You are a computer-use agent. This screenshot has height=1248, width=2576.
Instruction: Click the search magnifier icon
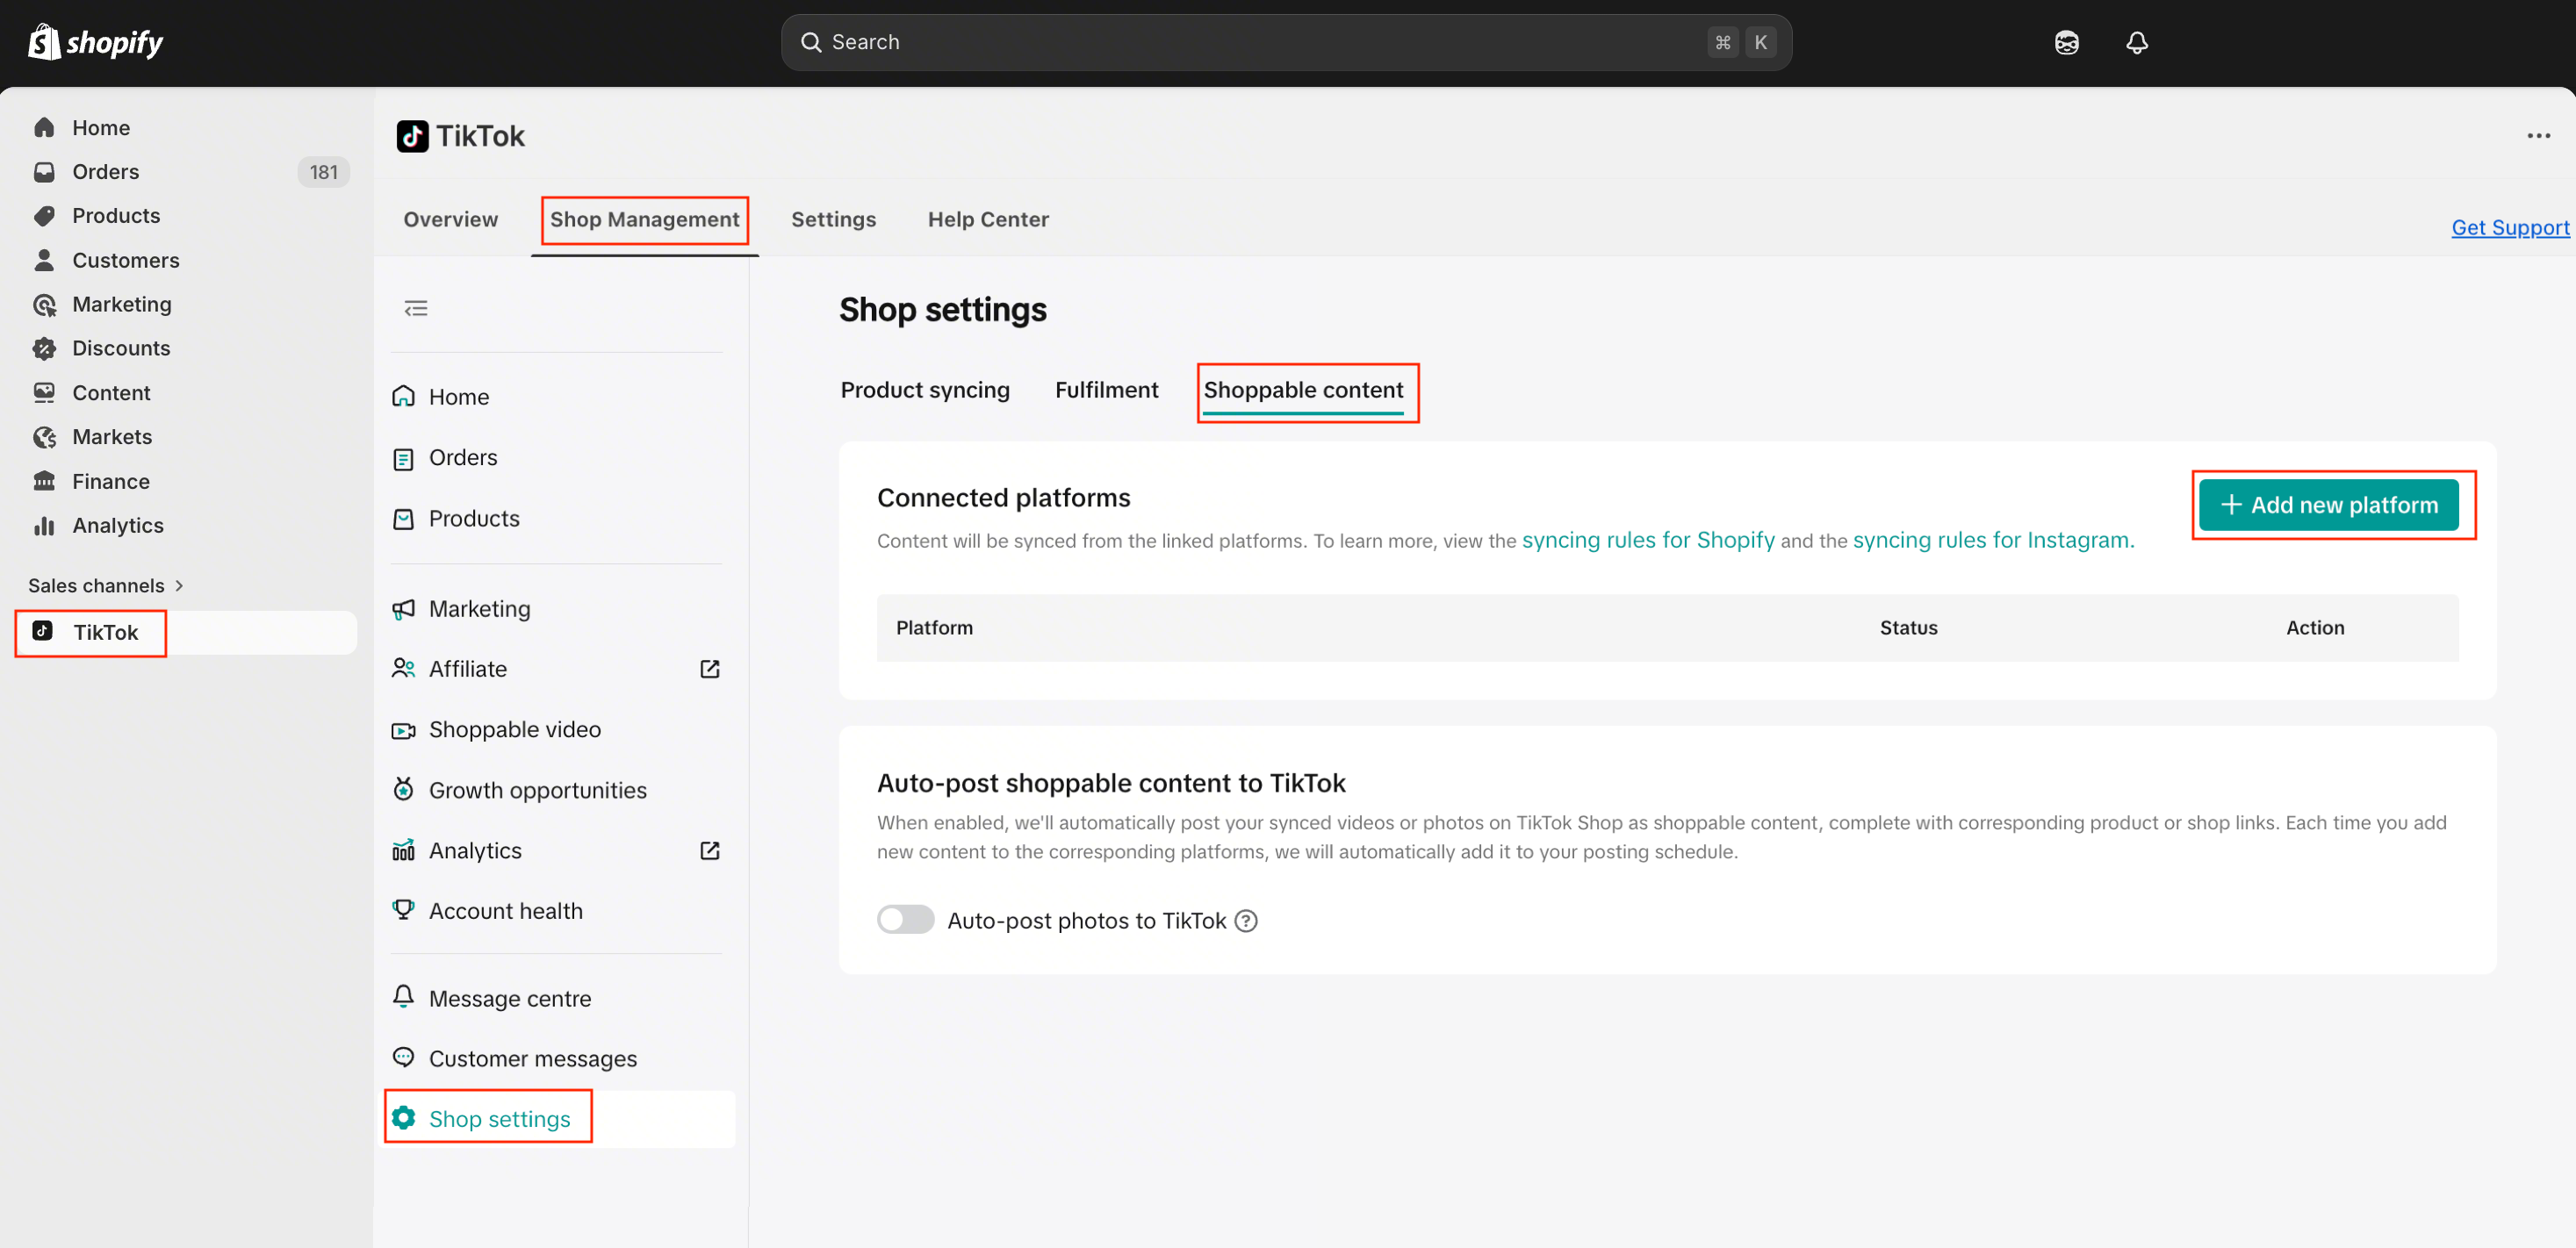click(x=811, y=42)
